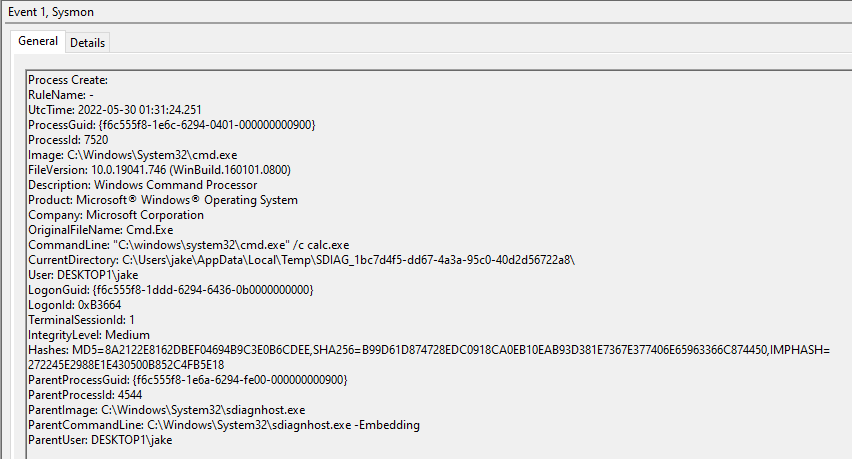Select the General tab

[38, 41]
